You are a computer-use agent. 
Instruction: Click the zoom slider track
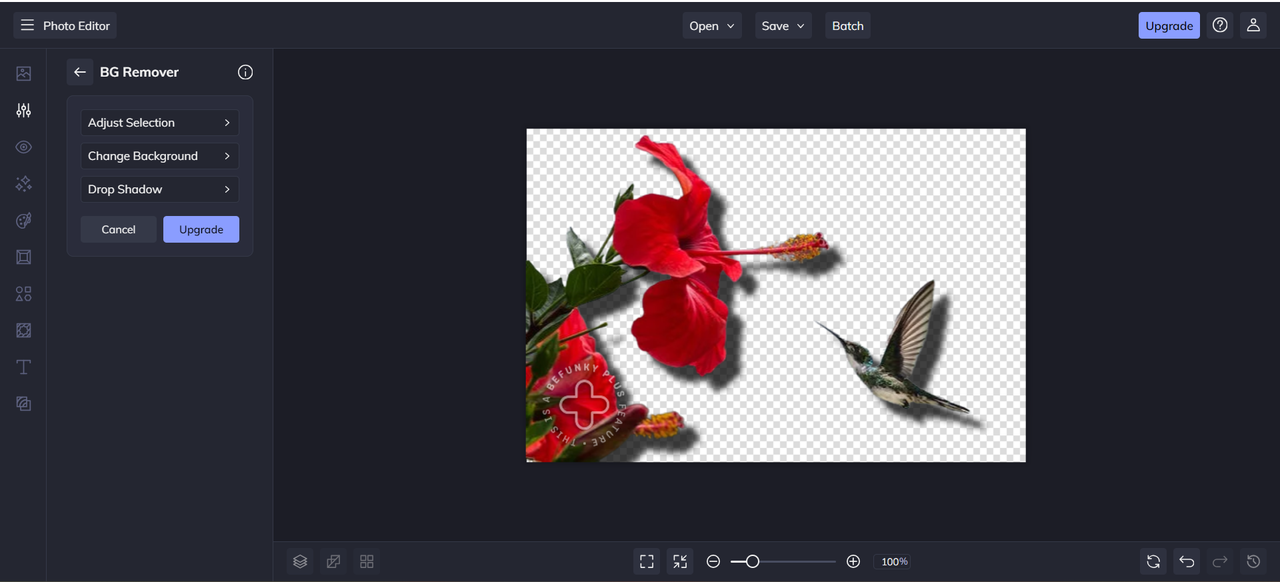point(795,562)
